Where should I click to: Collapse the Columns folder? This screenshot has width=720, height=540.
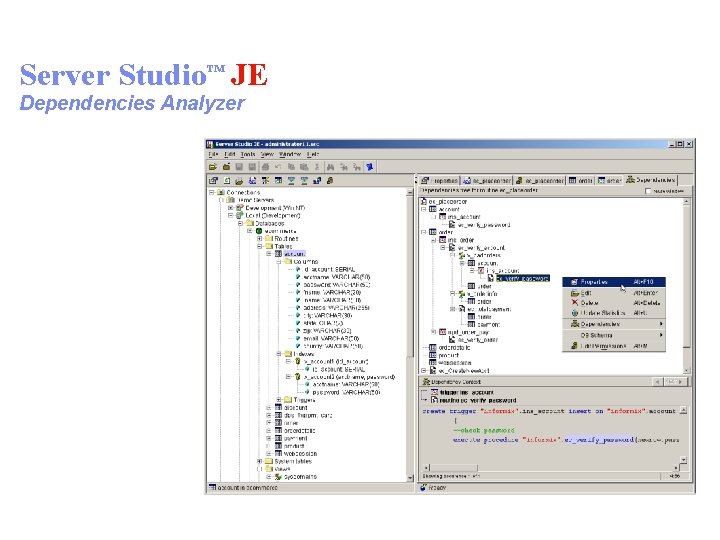(279, 262)
